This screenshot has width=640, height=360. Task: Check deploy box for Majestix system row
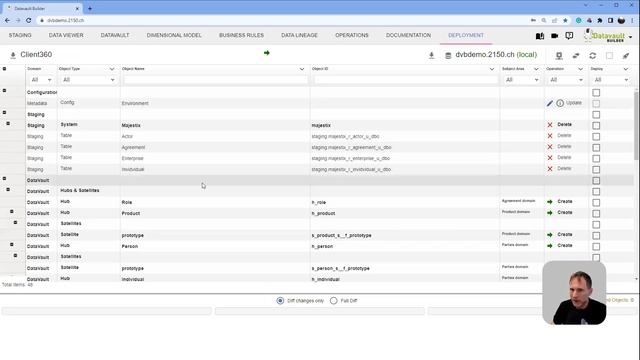tap(596, 125)
